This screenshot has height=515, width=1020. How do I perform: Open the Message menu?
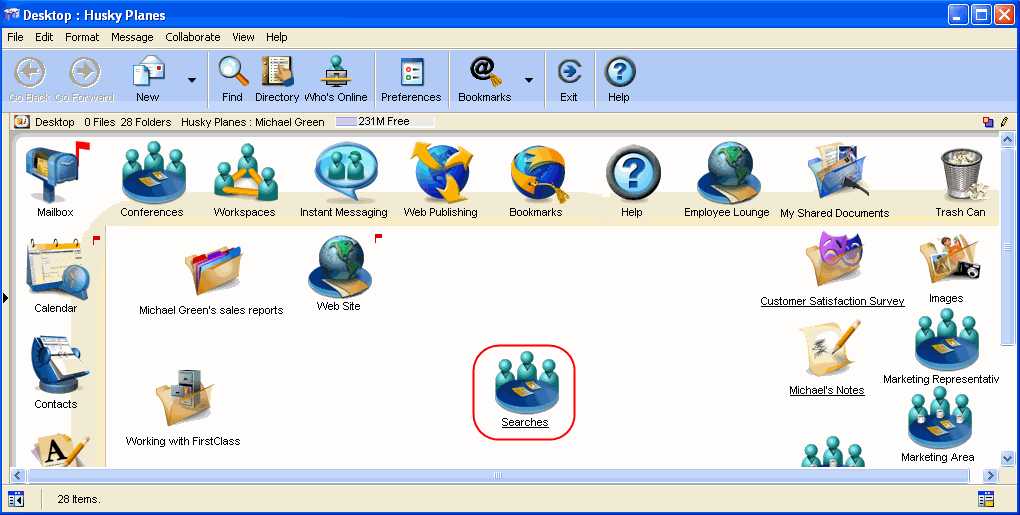pyautogui.click(x=132, y=37)
